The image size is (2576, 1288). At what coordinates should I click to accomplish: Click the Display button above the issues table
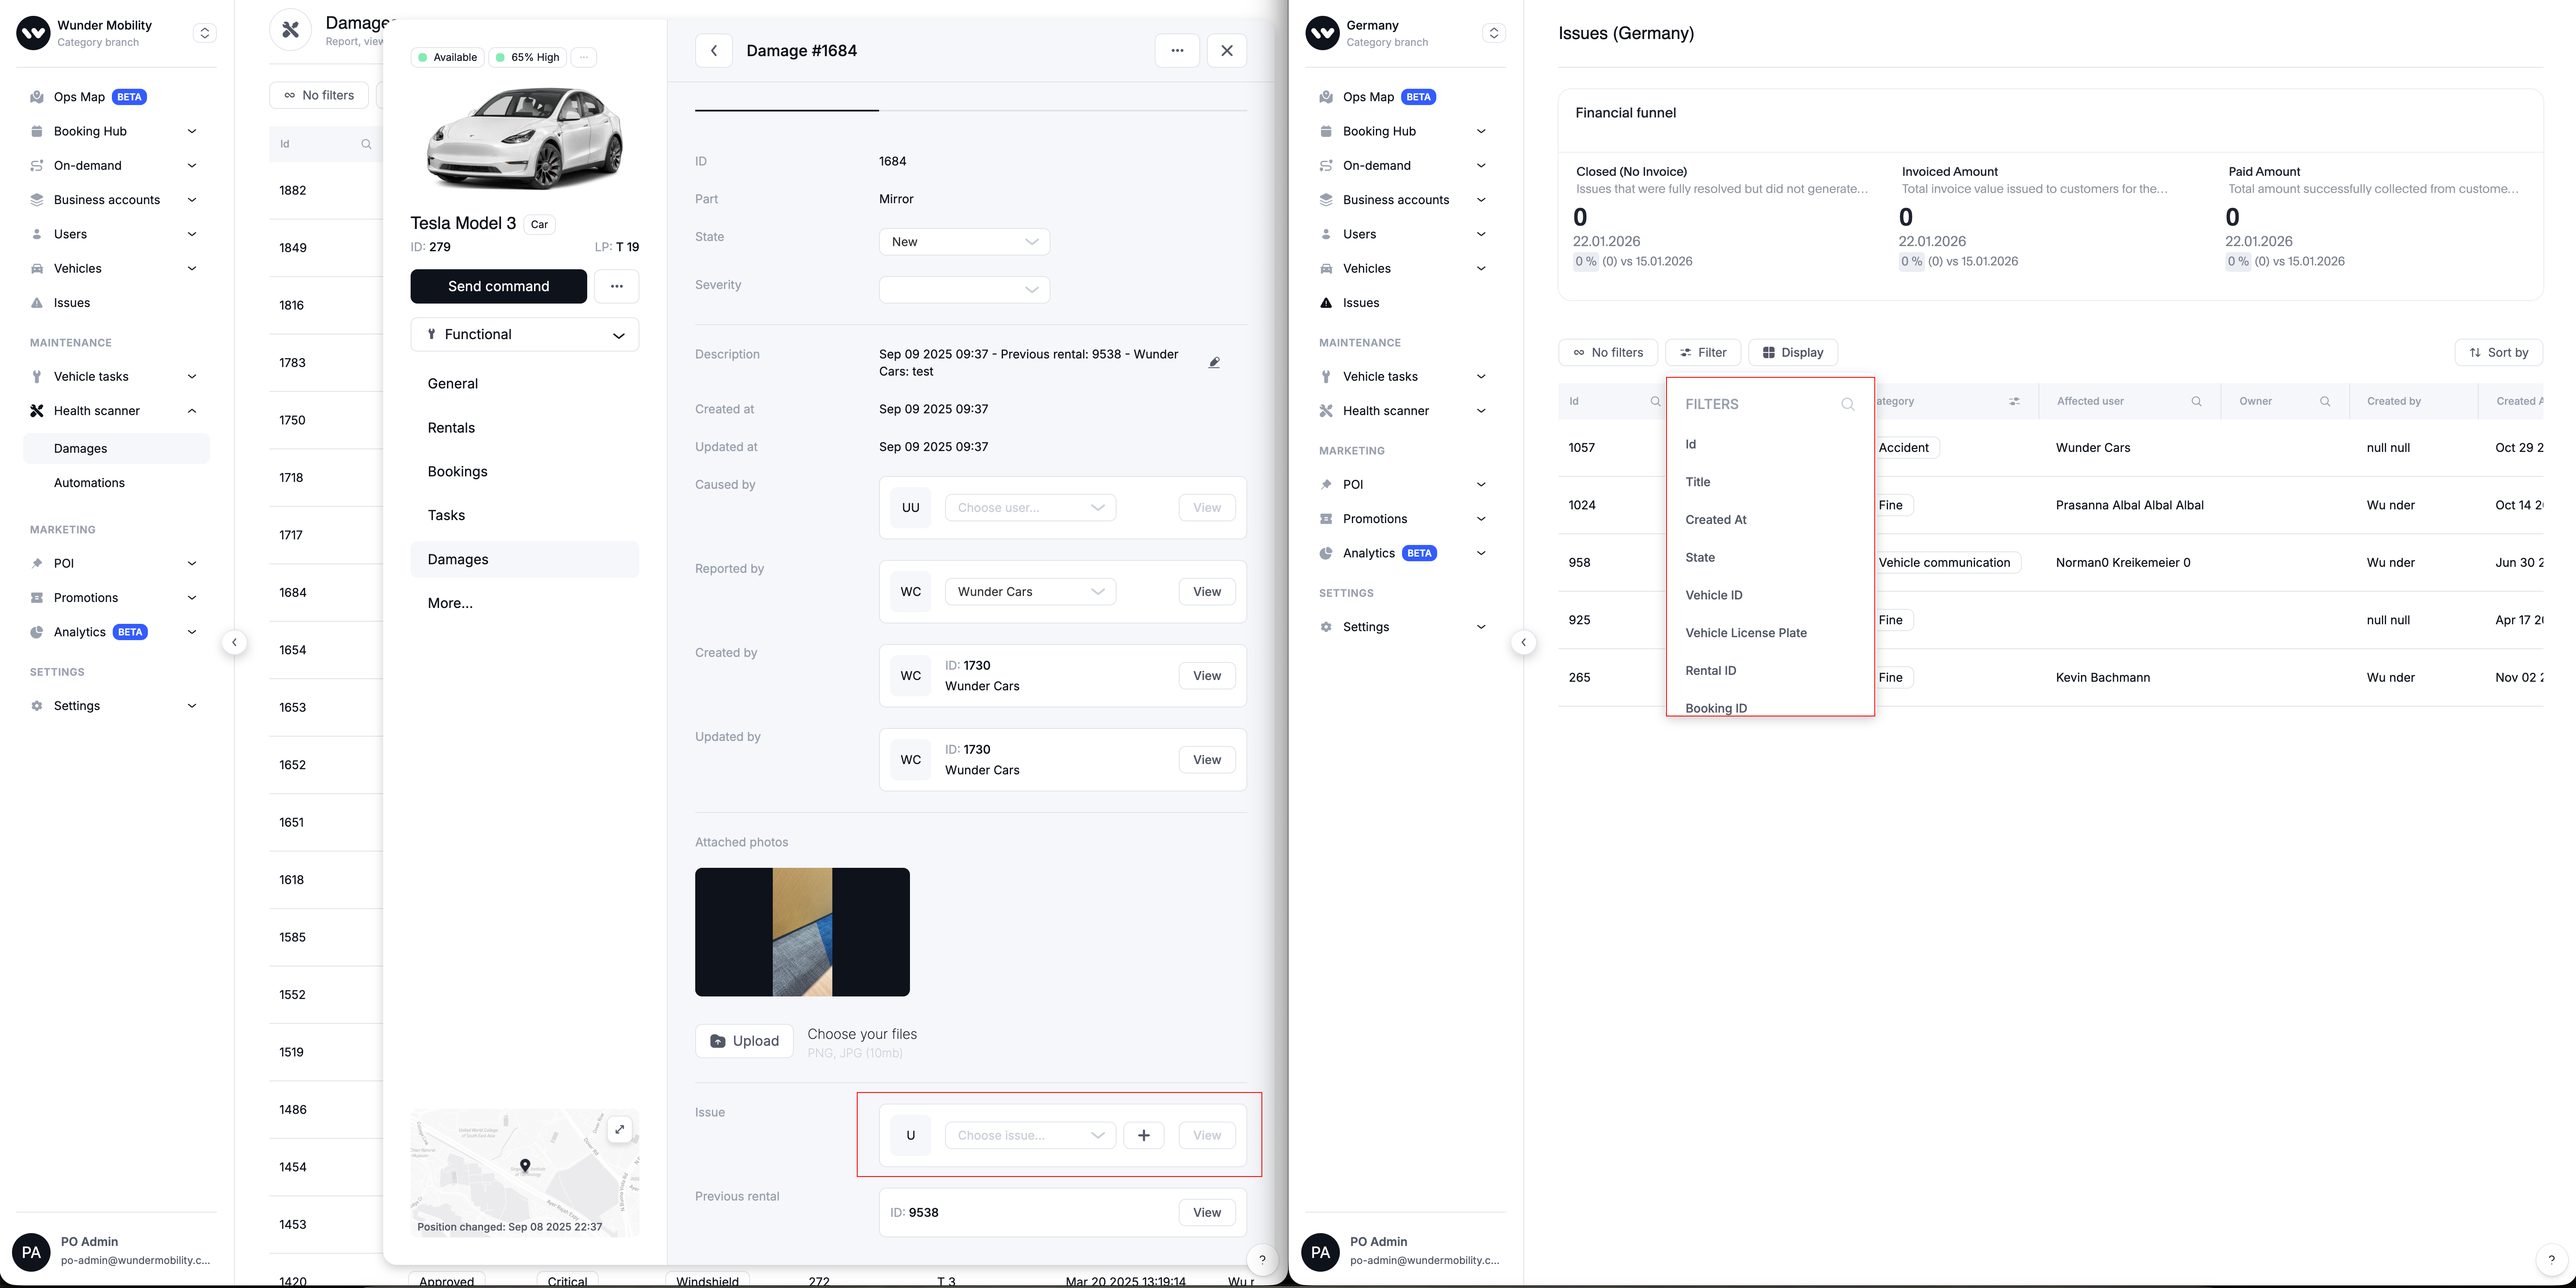pyautogui.click(x=1793, y=352)
